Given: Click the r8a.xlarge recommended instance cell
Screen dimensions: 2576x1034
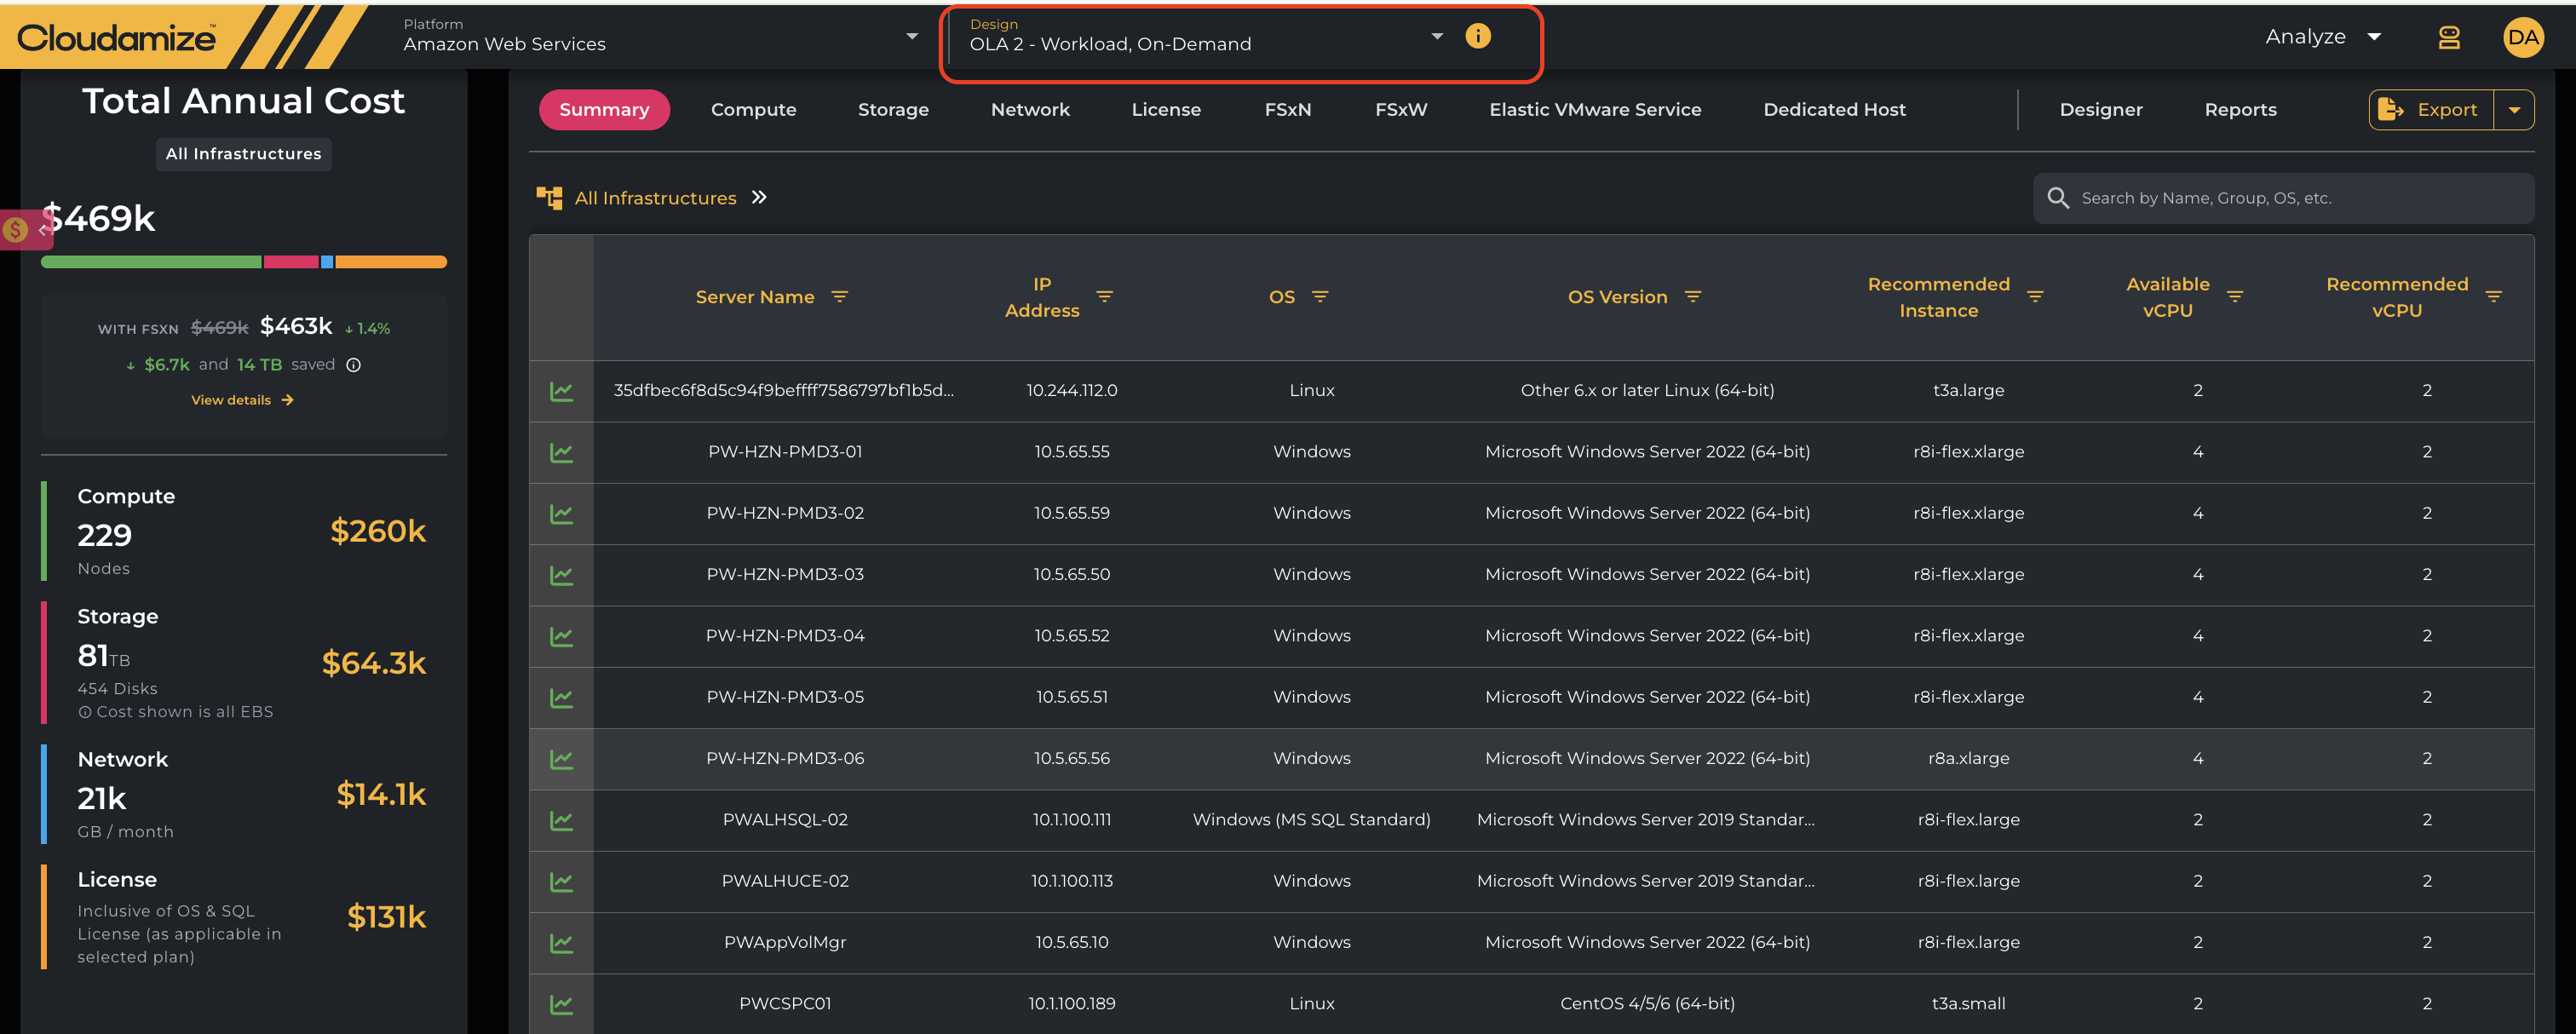Looking at the screenshot, I should pyautogui.click(x=1968, y=759).
